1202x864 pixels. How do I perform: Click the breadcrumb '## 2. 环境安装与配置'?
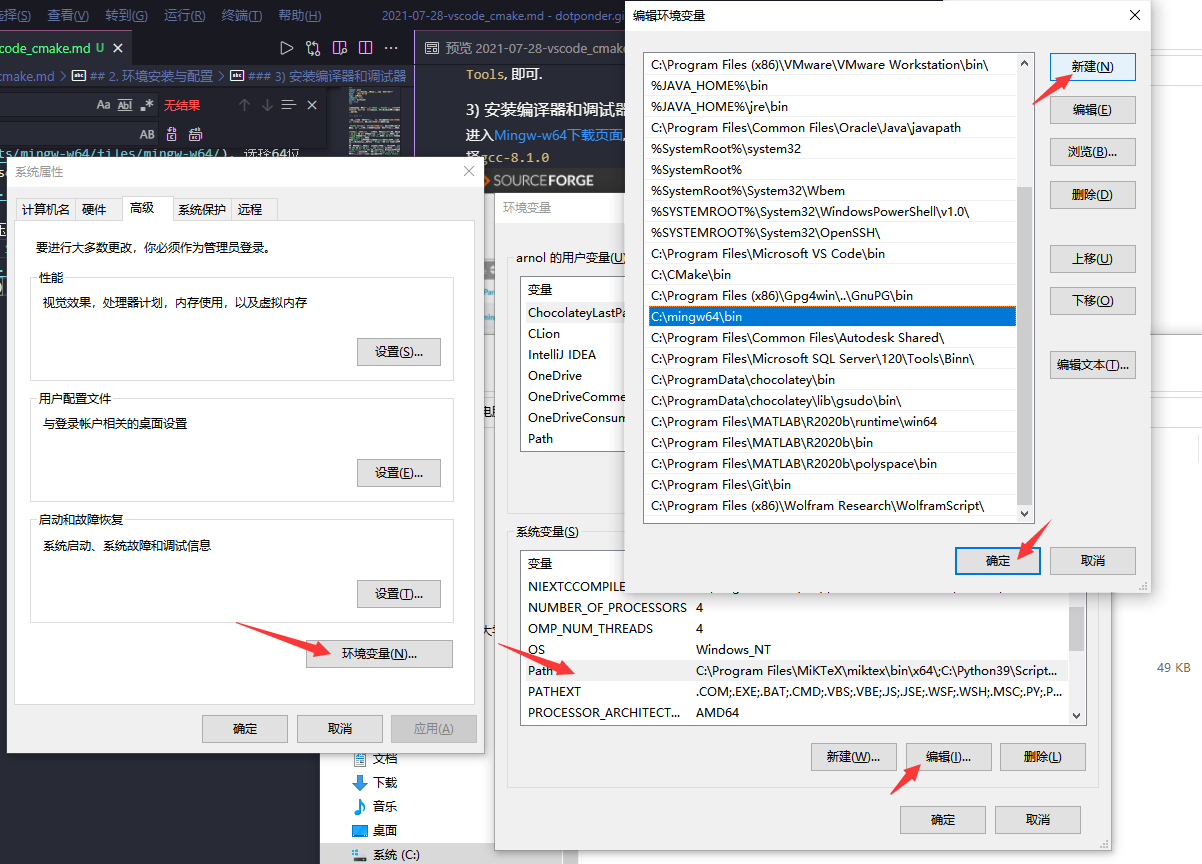tap(150, 76)
